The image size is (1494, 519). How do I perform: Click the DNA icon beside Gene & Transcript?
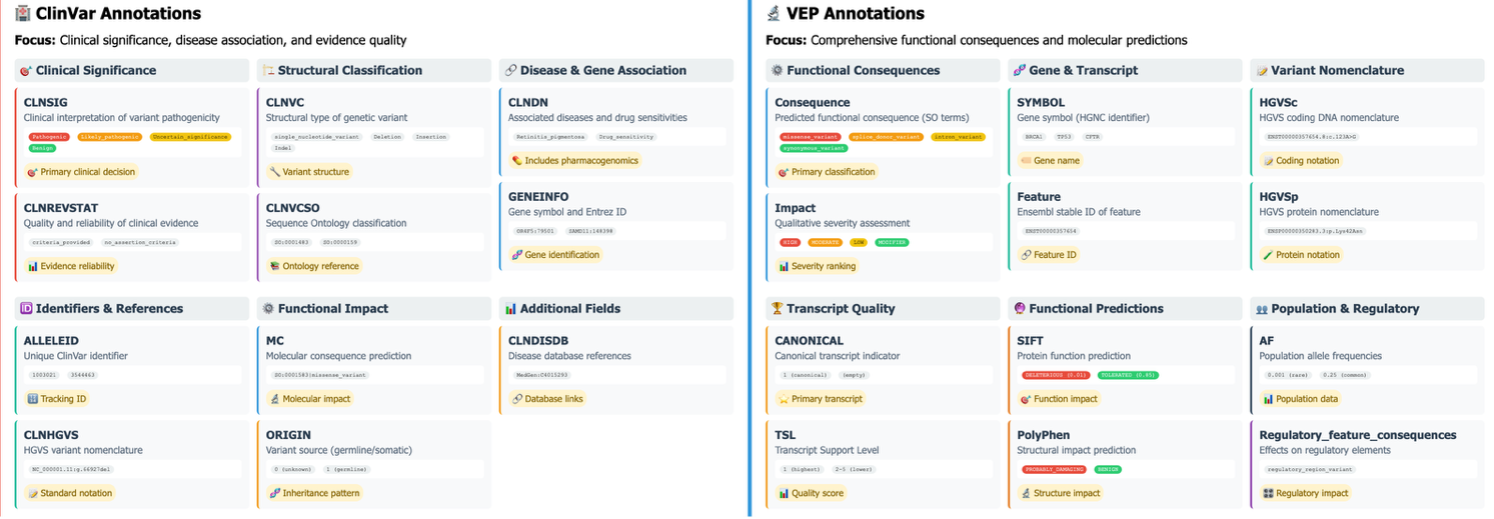coord(1019,71)
